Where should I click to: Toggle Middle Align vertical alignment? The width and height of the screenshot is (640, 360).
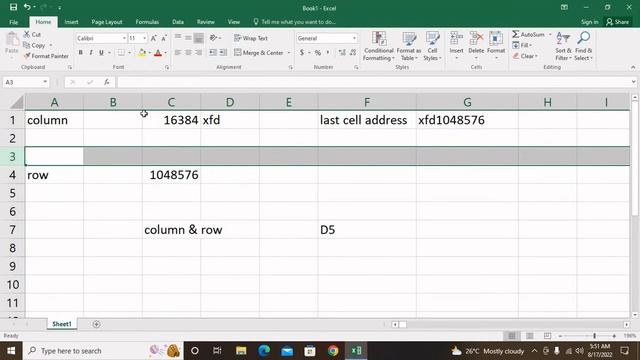click(x=188, y=38)
